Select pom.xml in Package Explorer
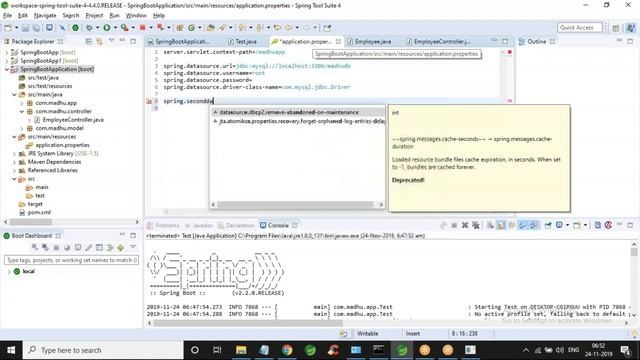The height and width of the screenshot is (360, 640). point(39,212)
